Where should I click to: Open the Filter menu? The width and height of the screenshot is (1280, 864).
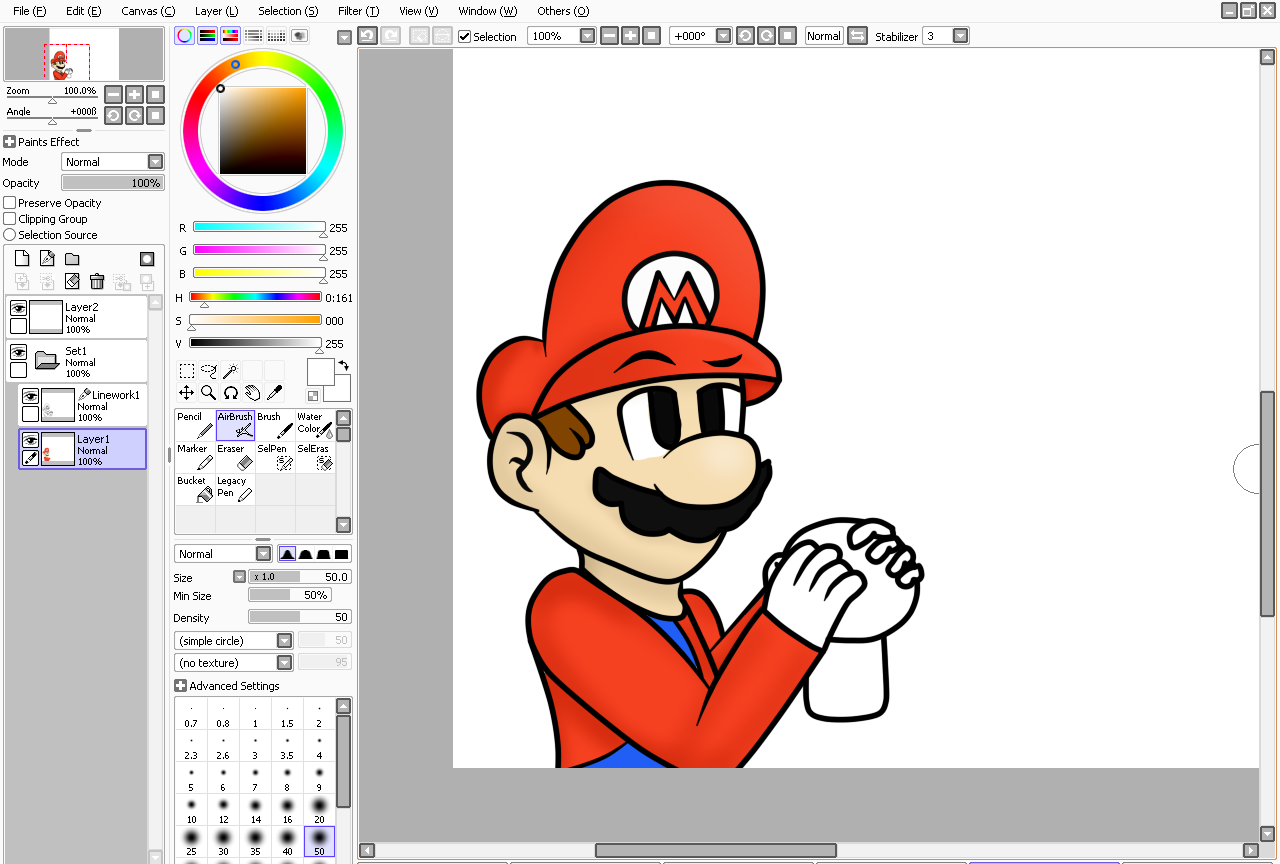point(358,11)
